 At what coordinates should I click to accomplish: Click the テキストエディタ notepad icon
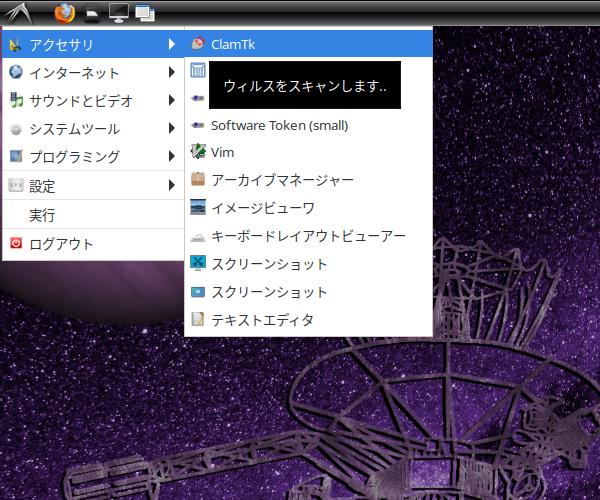pos(198,319)
